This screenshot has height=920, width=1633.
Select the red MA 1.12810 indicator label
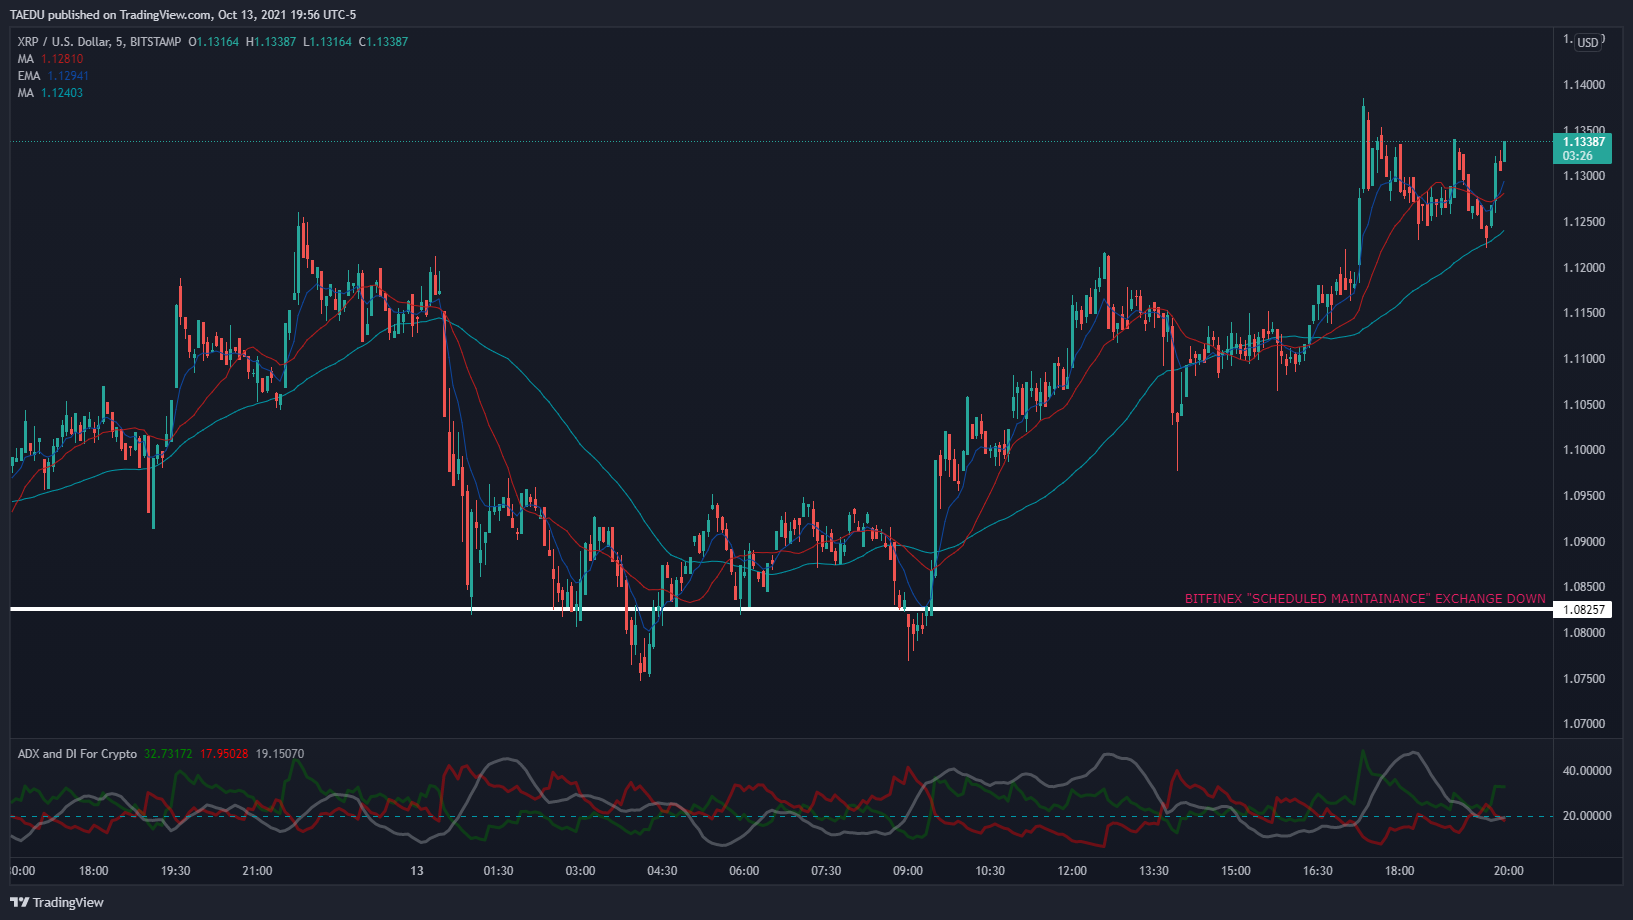pyautogui.click(x=50, y=59)
